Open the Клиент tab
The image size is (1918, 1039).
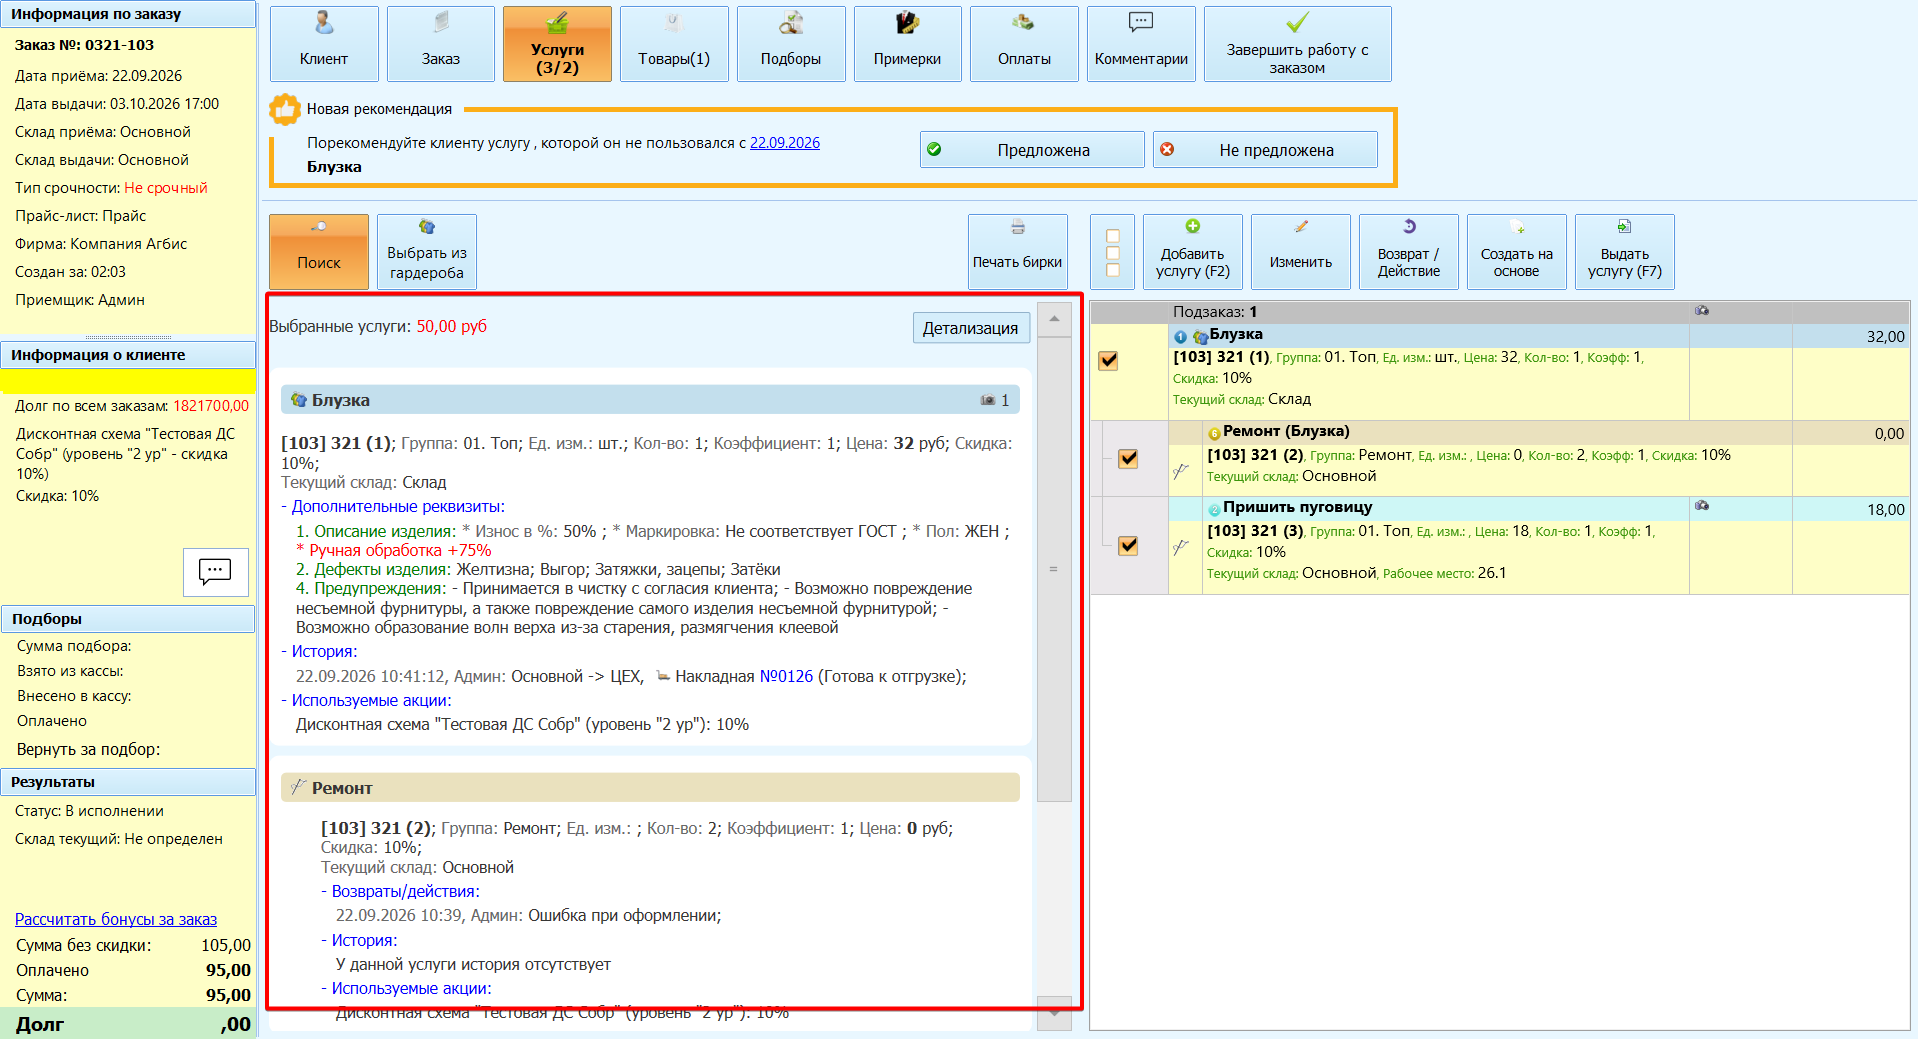324,44
